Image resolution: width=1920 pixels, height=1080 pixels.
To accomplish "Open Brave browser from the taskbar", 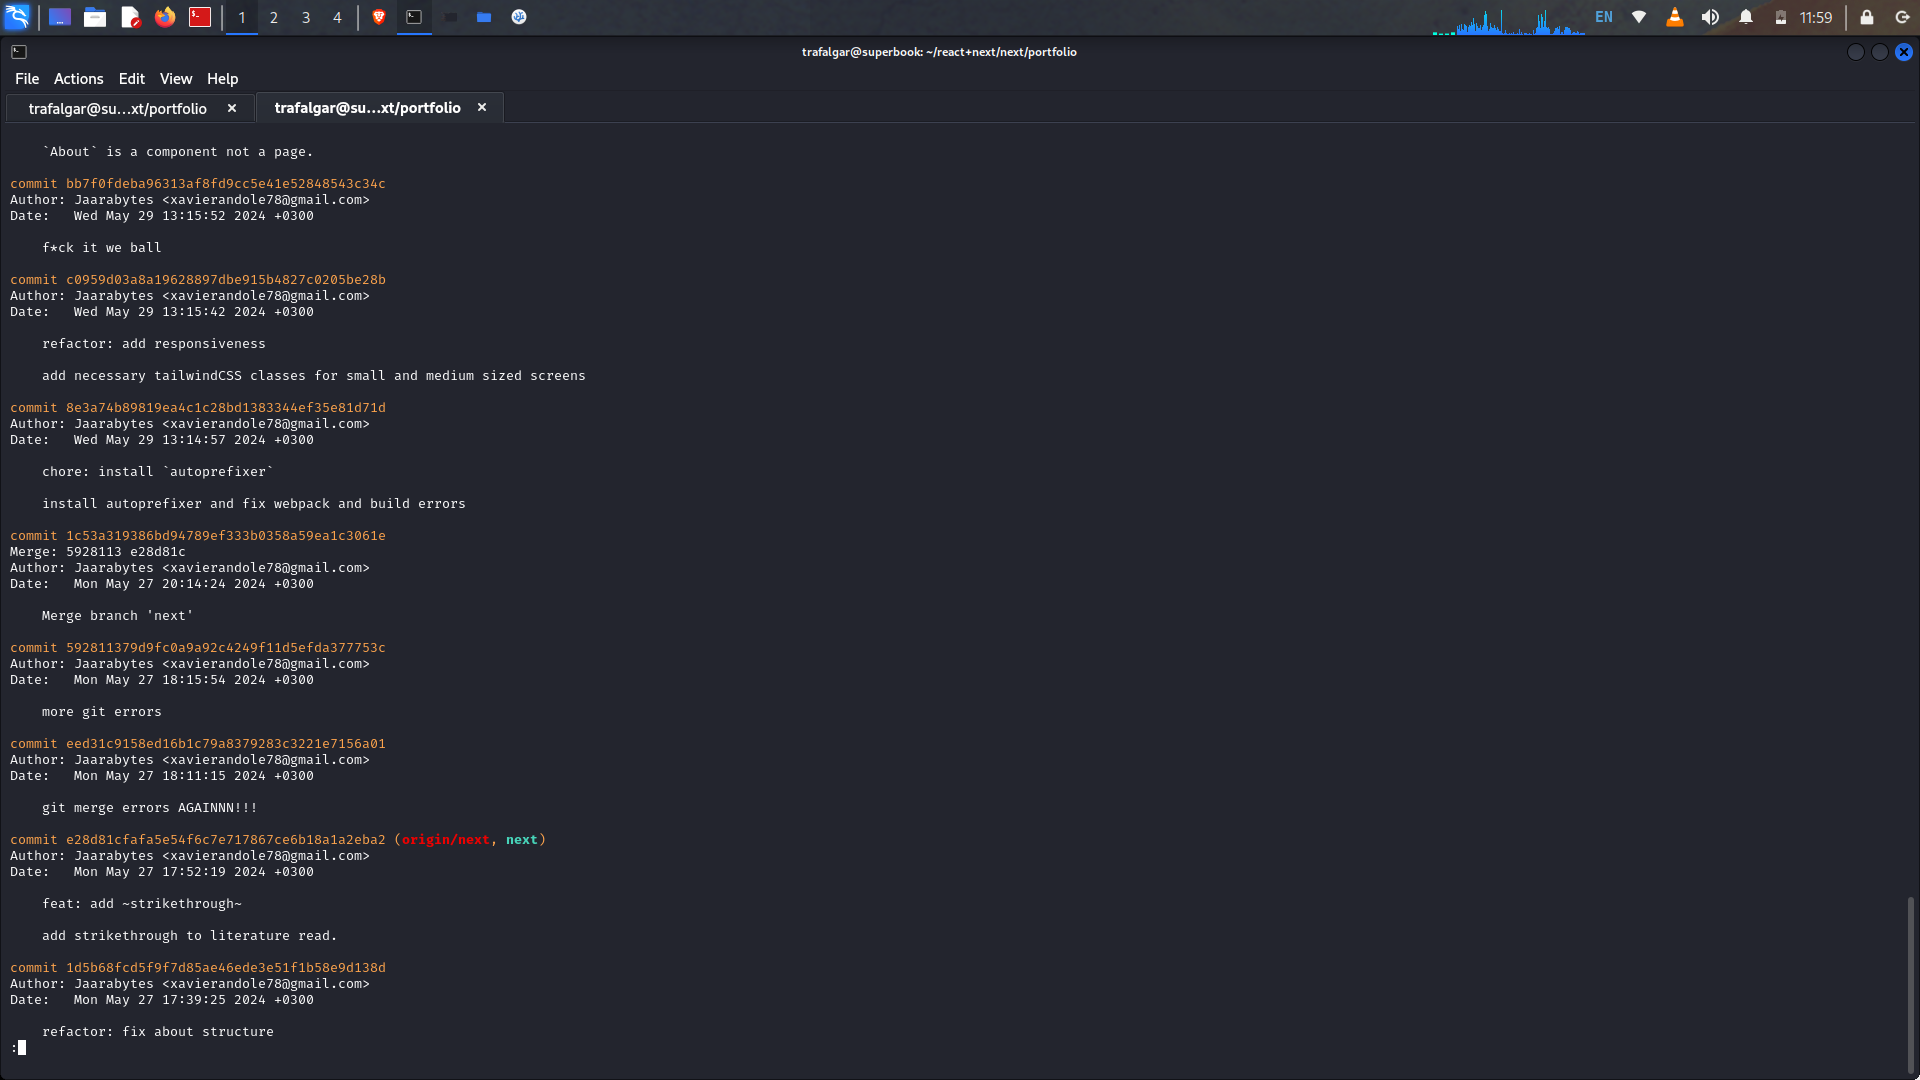I will 379,17.
